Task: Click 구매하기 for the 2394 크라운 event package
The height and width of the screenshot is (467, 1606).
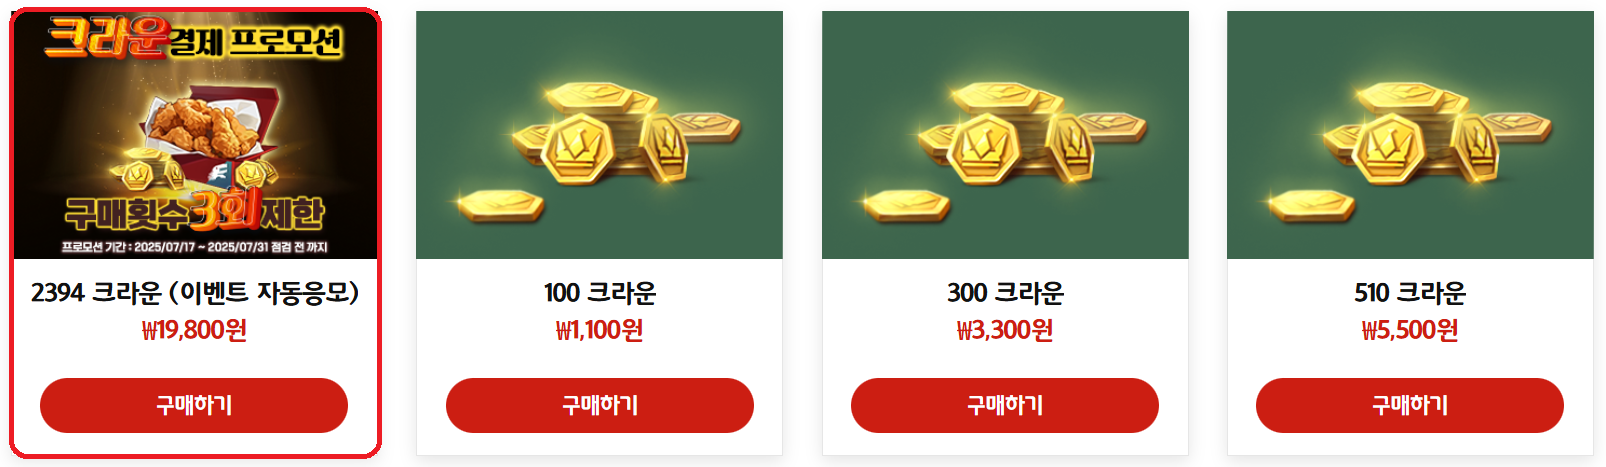Action: (x=194, y=405)
